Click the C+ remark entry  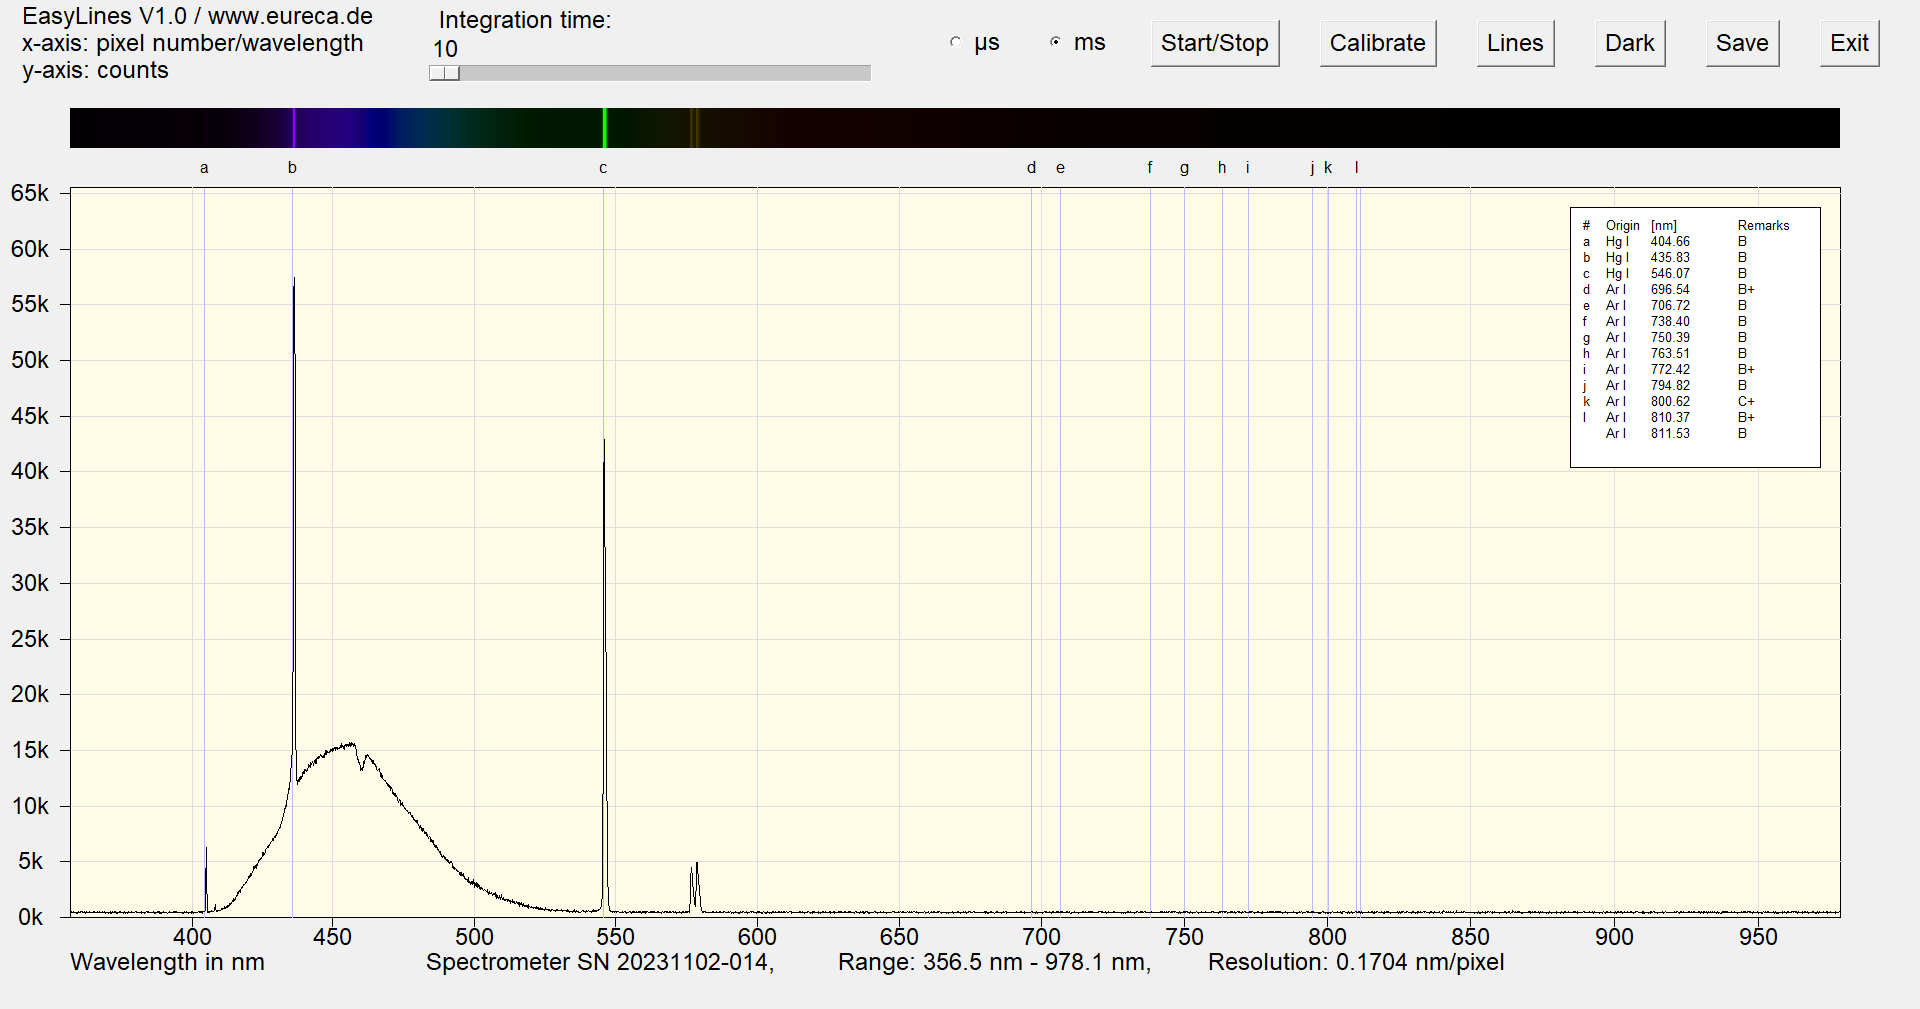click(1746, 402)
